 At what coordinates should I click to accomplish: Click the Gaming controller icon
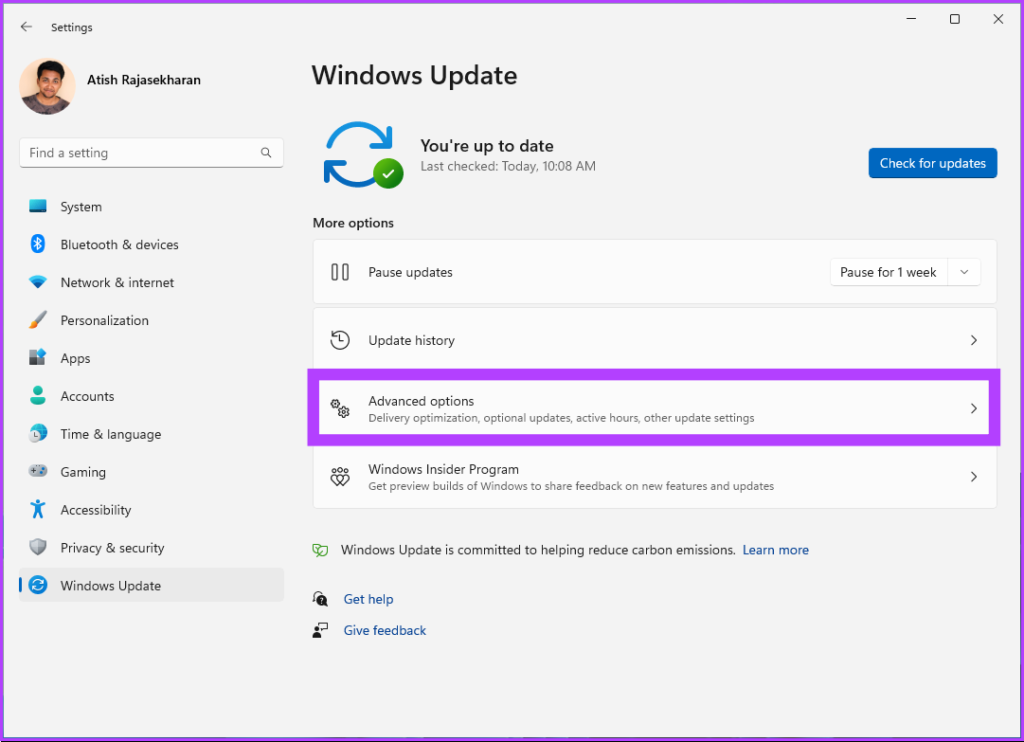pos(38,472)
